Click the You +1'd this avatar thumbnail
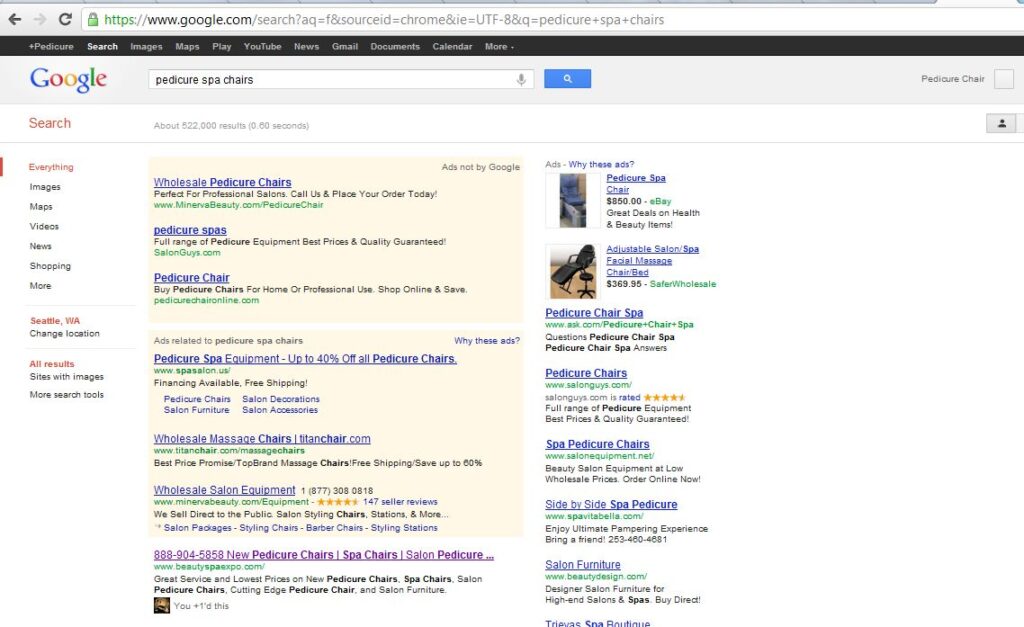Viewport: 1024px width, 627px height. click(x=161, y=605)
